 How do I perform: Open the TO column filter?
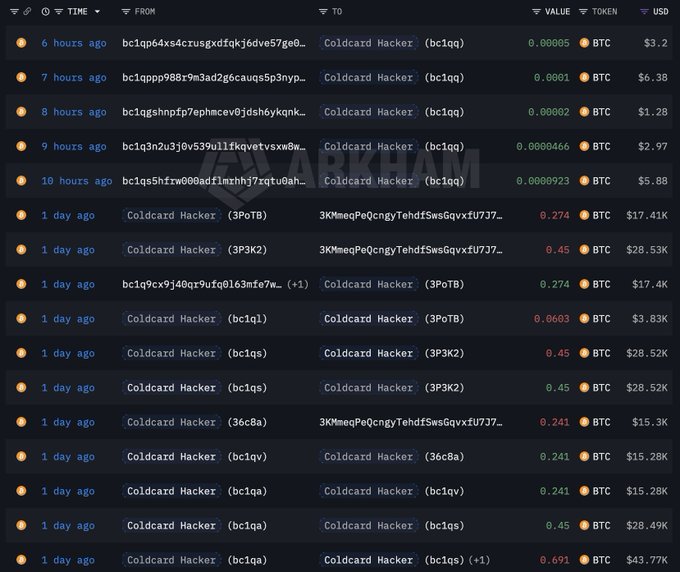pyautogui.click(x=323, y=12)
